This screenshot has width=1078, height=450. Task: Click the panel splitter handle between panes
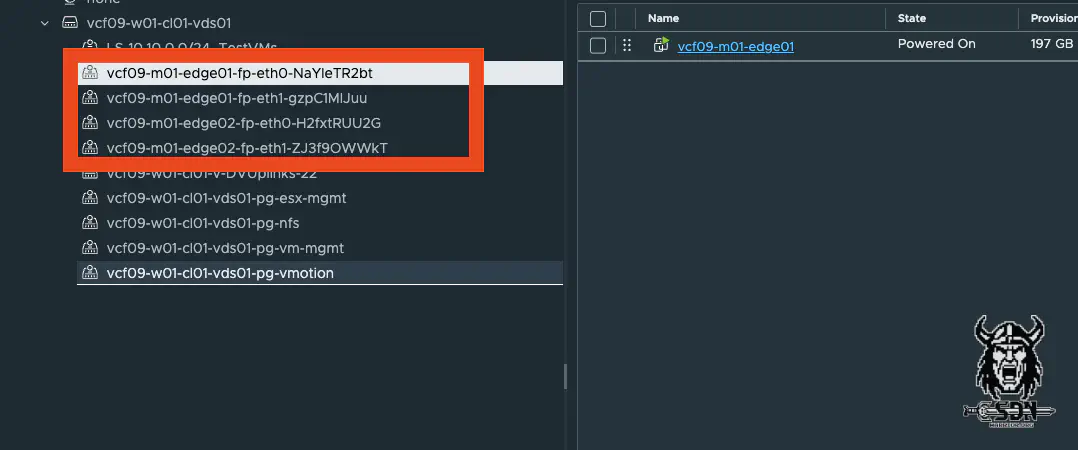click(565, 376)
